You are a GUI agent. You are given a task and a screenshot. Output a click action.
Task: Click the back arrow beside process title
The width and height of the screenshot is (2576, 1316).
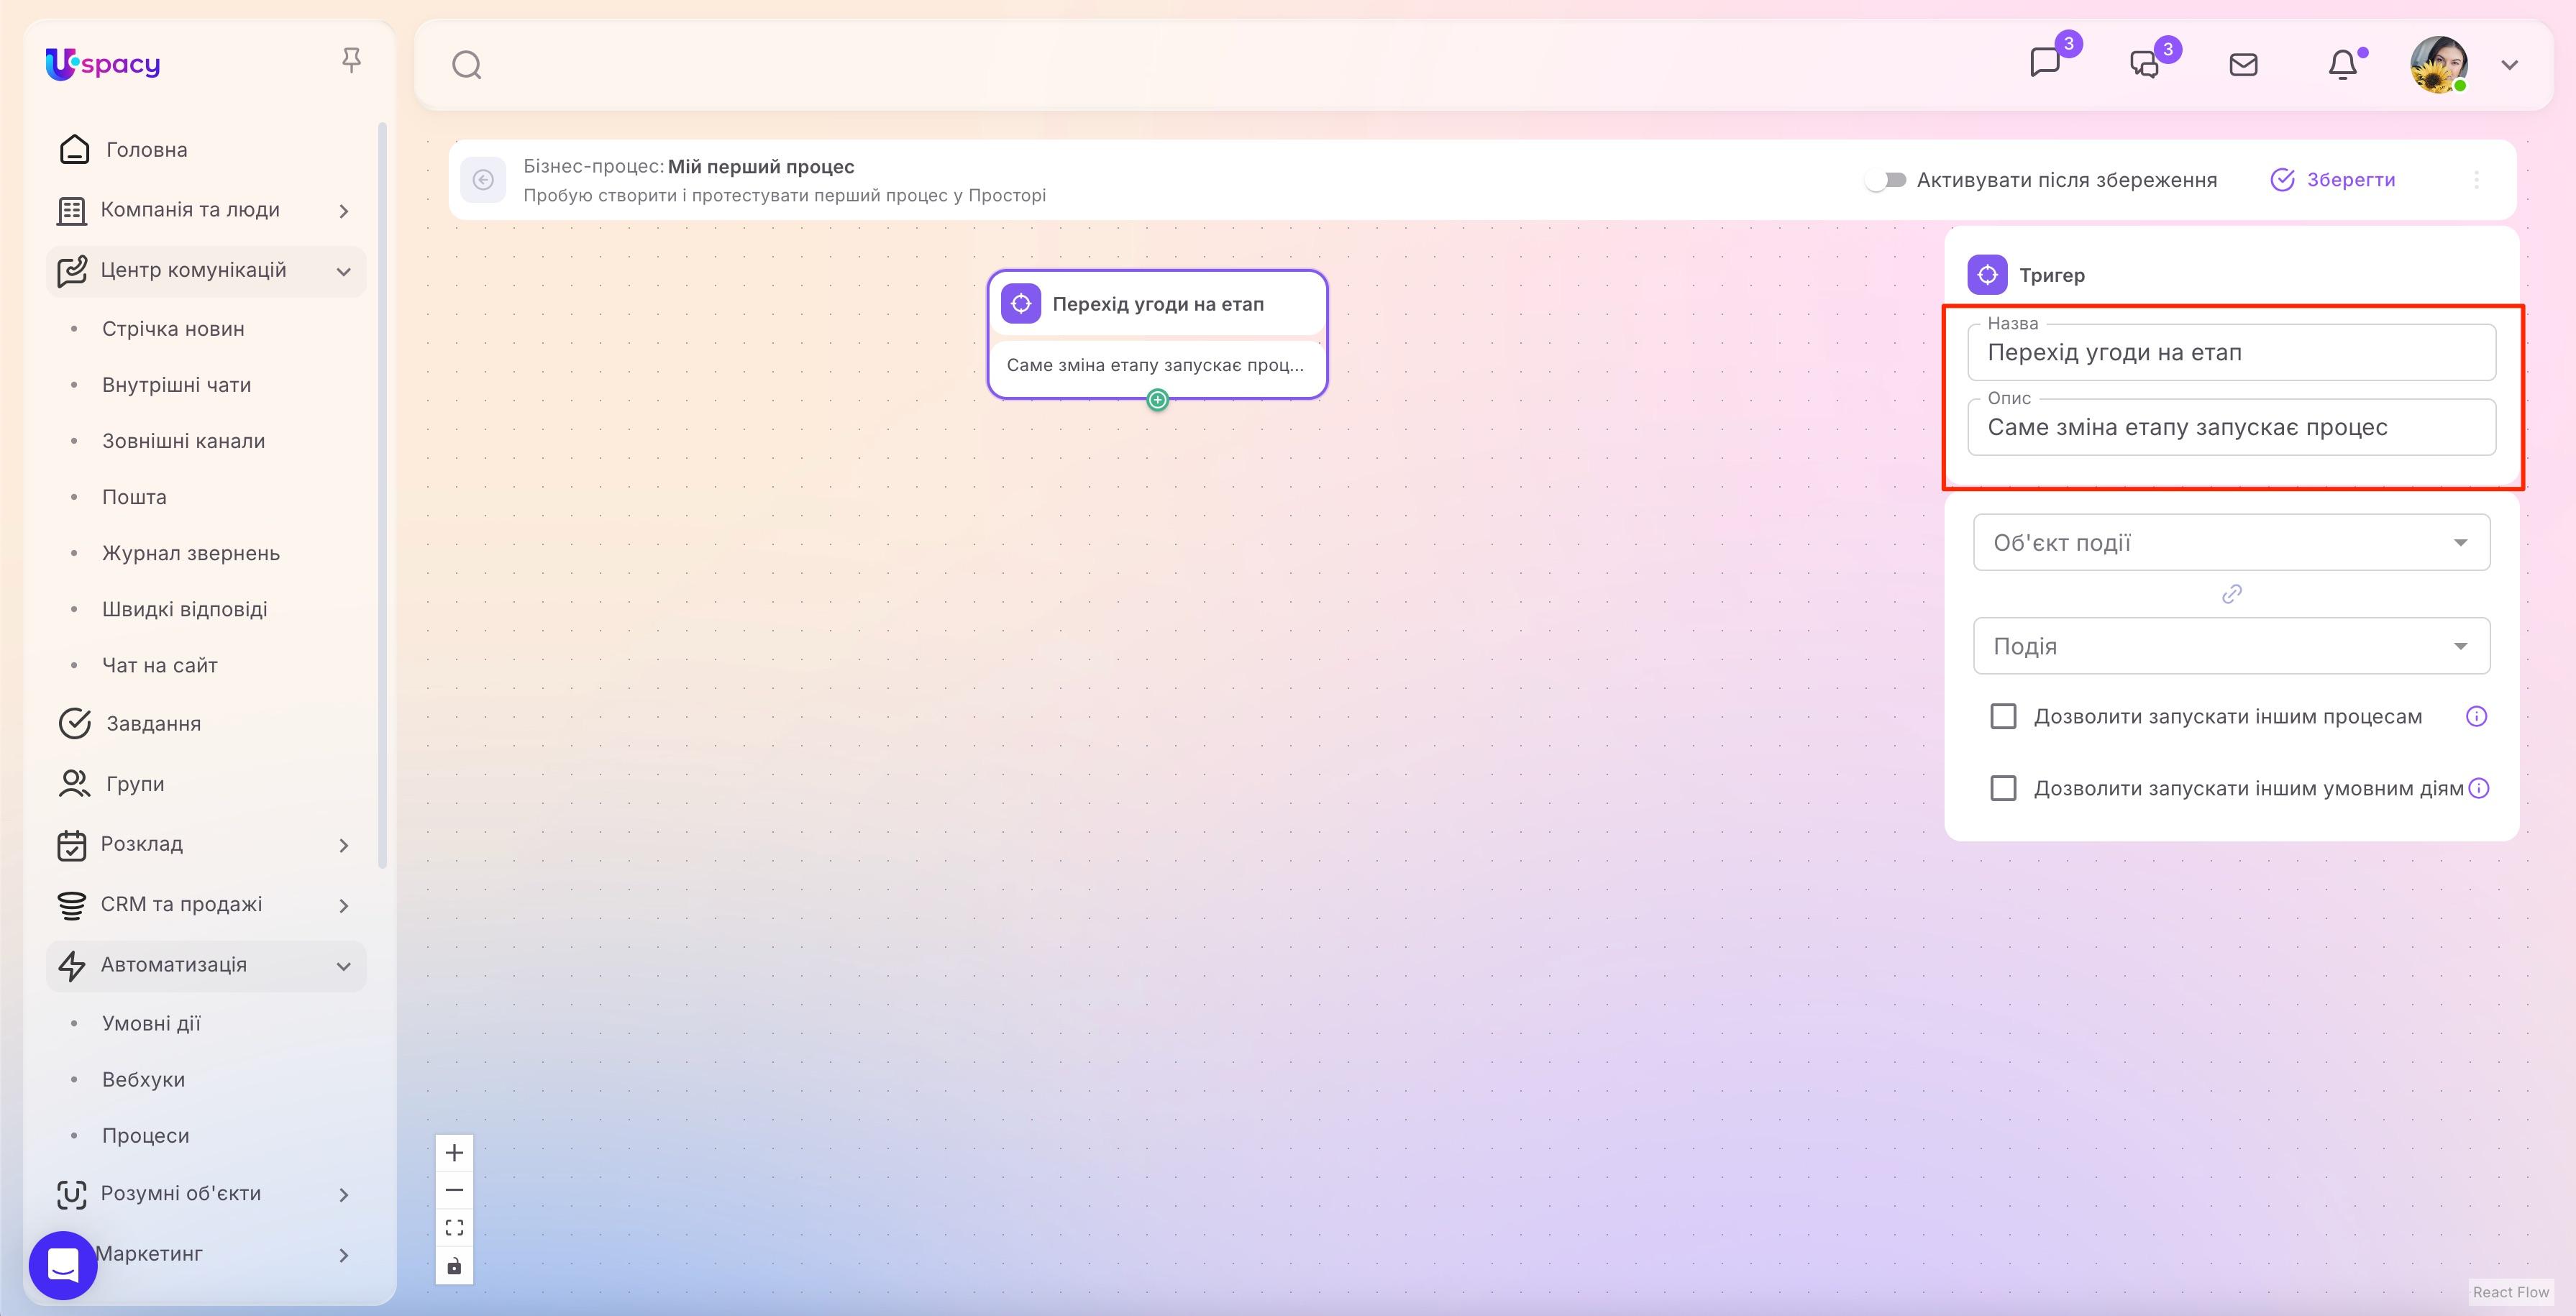pos(483,179)
